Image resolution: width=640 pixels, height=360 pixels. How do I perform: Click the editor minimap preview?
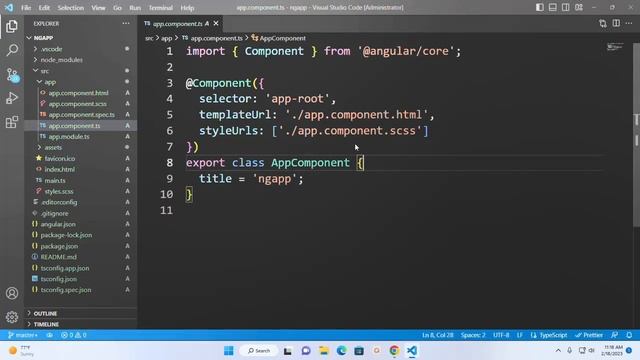615,47
